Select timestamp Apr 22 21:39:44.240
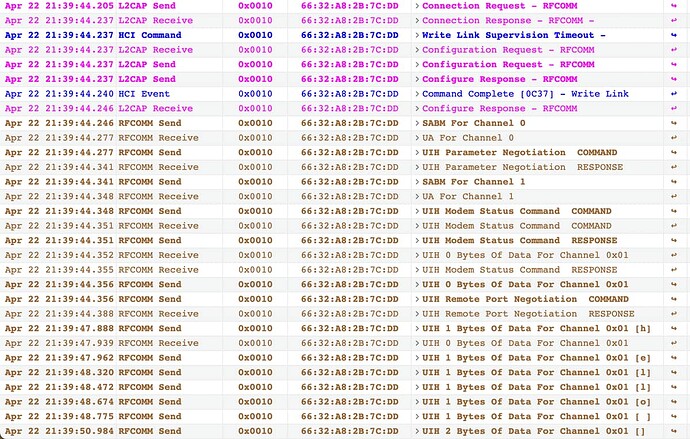This screenshot has width=690, height=439. coord(59,94)
